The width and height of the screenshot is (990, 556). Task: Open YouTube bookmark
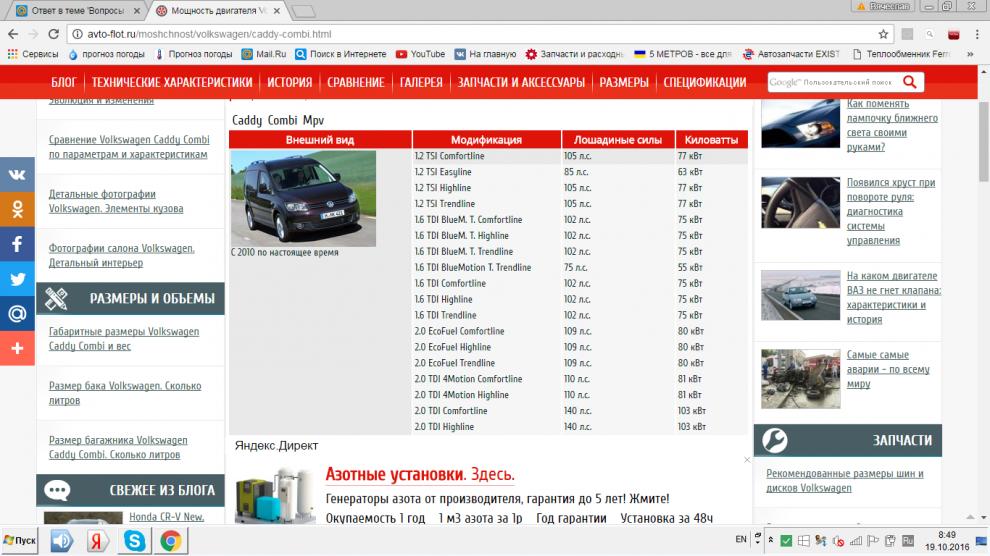click(x=420, y=54)
